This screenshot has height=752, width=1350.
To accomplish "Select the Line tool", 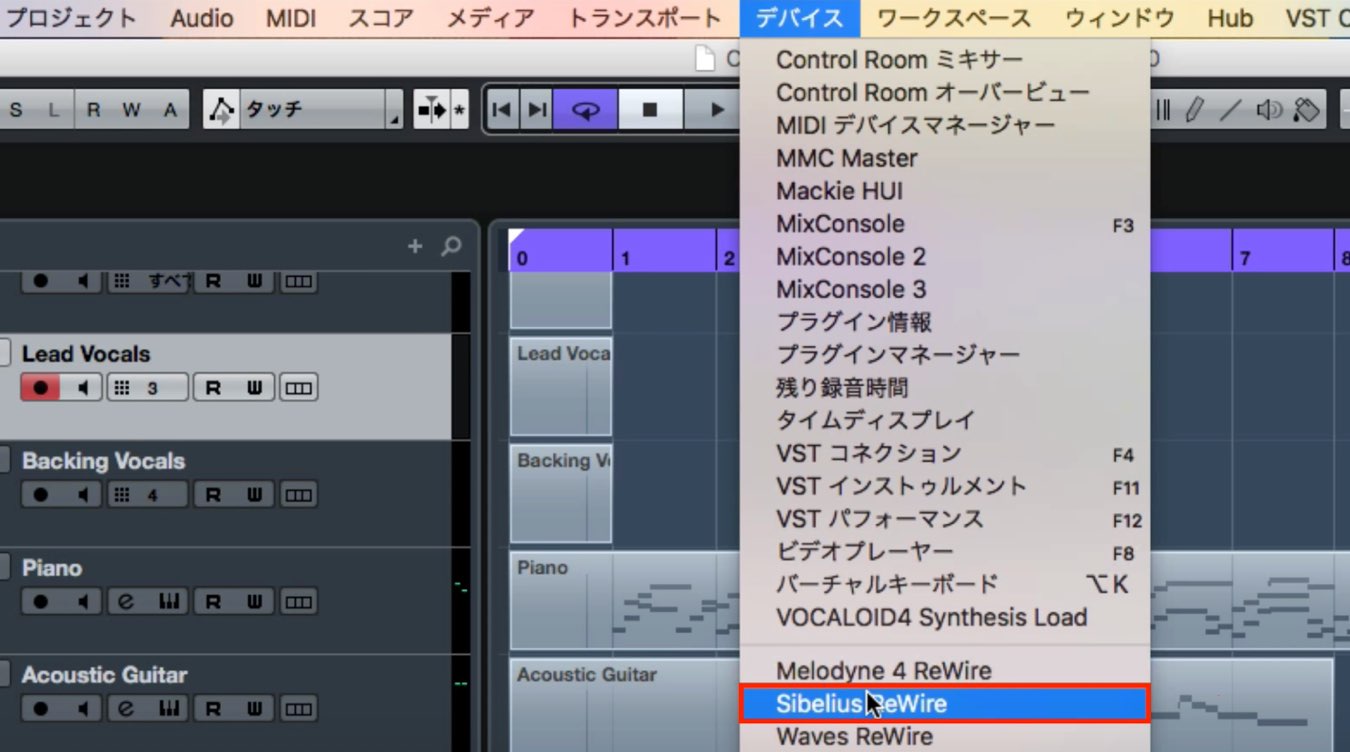I will [1230, 110].
